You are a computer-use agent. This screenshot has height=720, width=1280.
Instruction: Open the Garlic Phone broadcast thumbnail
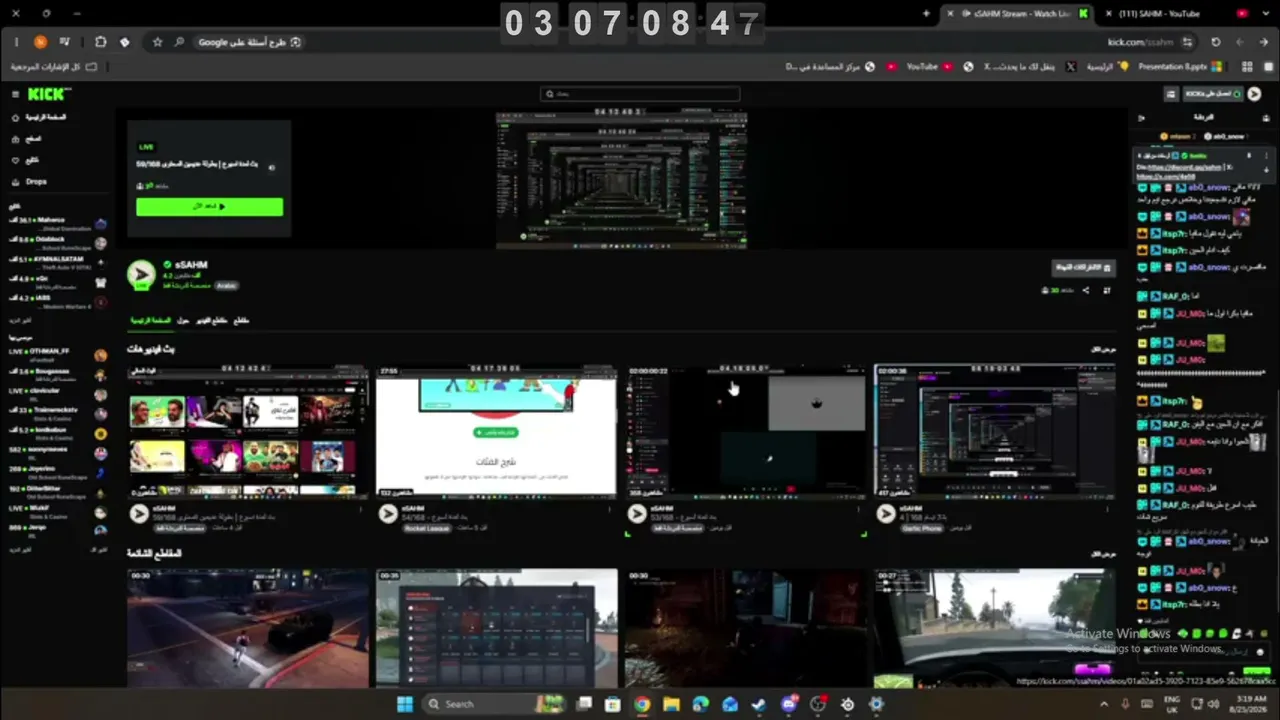coord(995,431)
